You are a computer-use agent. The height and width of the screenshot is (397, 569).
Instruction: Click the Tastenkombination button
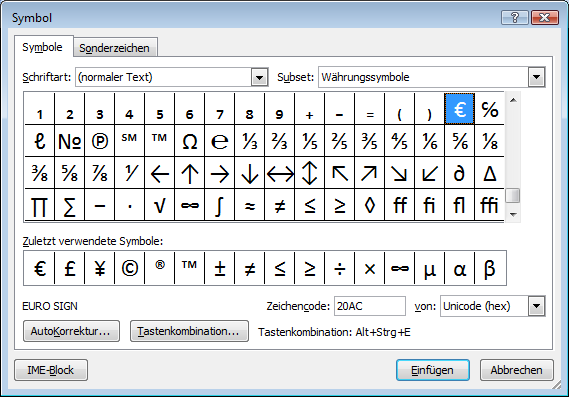click(x=189, y=331)
